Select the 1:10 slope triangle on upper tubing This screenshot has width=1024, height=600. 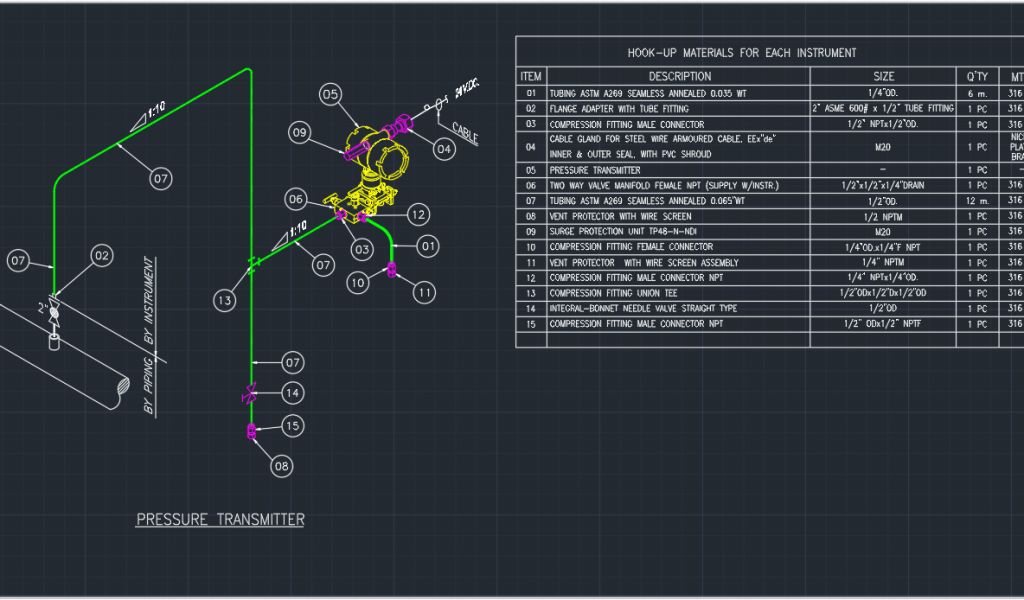click(140, 120)
